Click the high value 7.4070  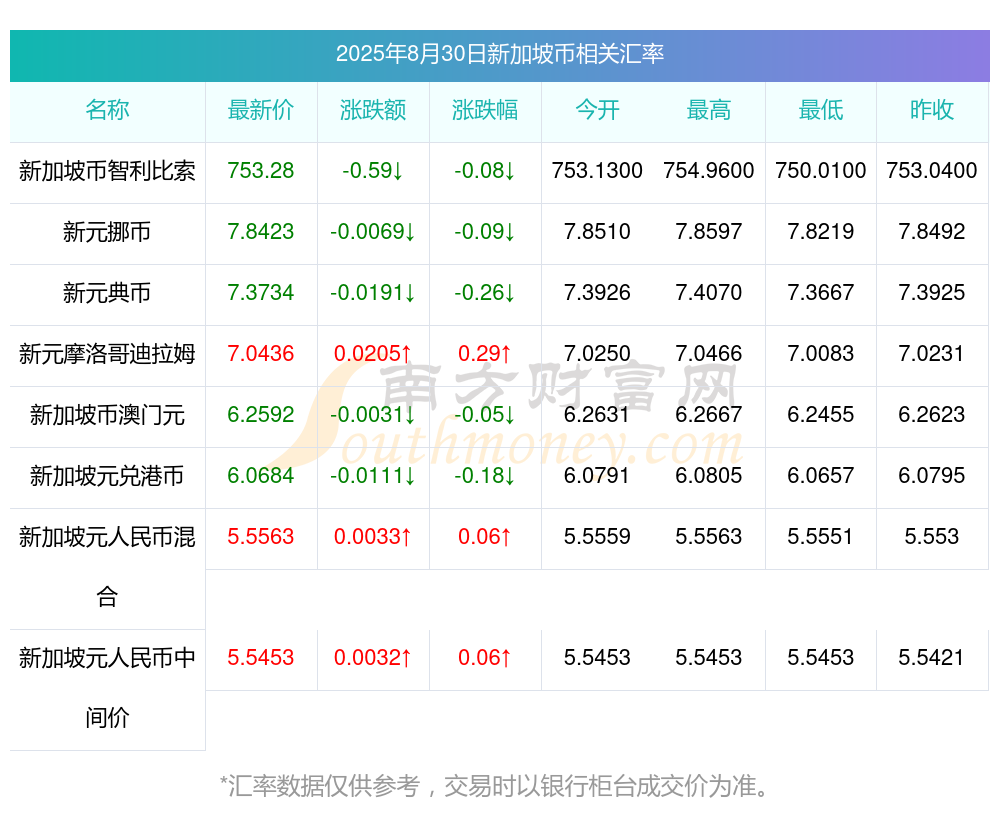(x=709, y=293)
